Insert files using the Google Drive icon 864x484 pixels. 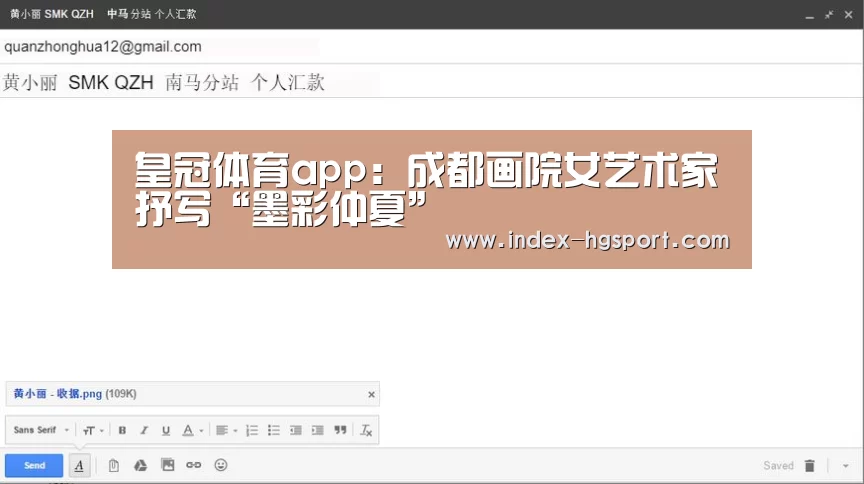pyautogui.click(x=141, y=465)
